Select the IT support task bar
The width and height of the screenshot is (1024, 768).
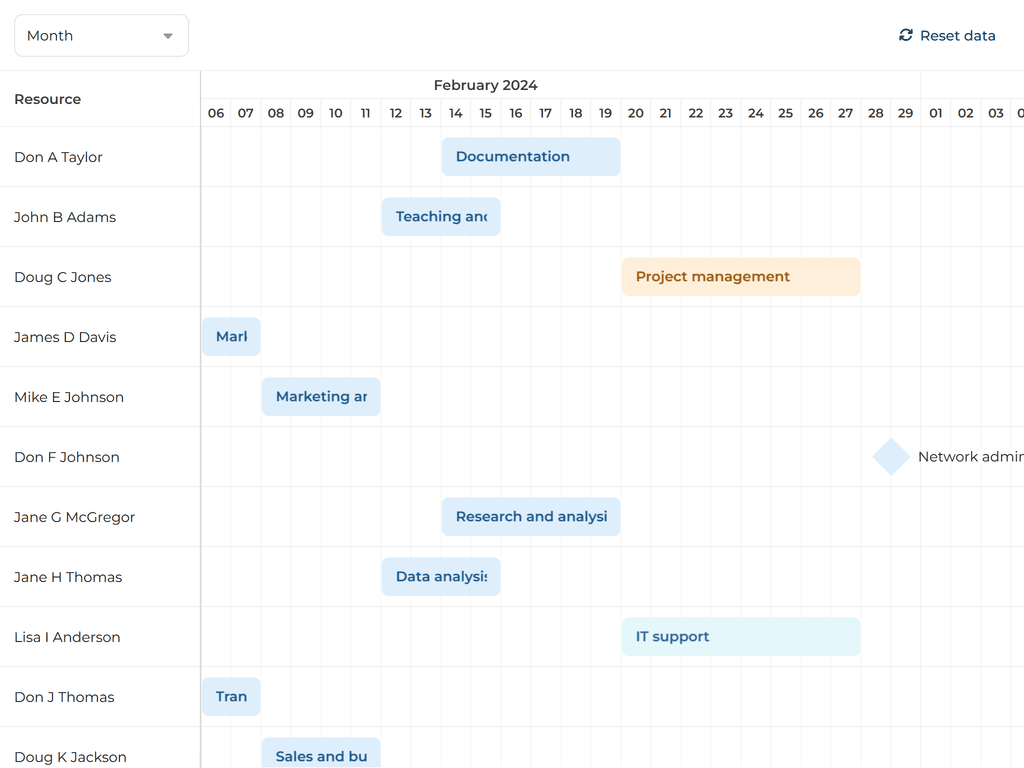point(740,637)
